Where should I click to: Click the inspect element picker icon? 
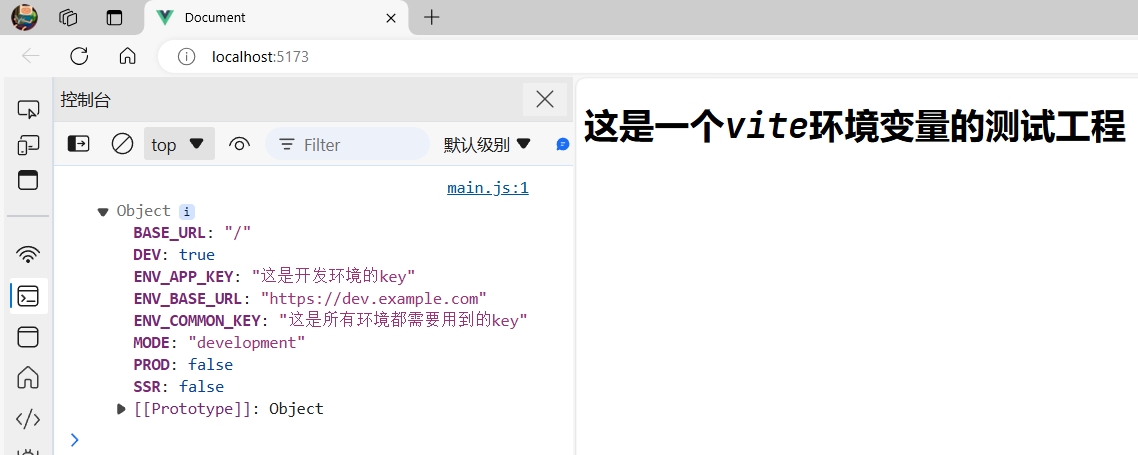(x=28, y=109)
